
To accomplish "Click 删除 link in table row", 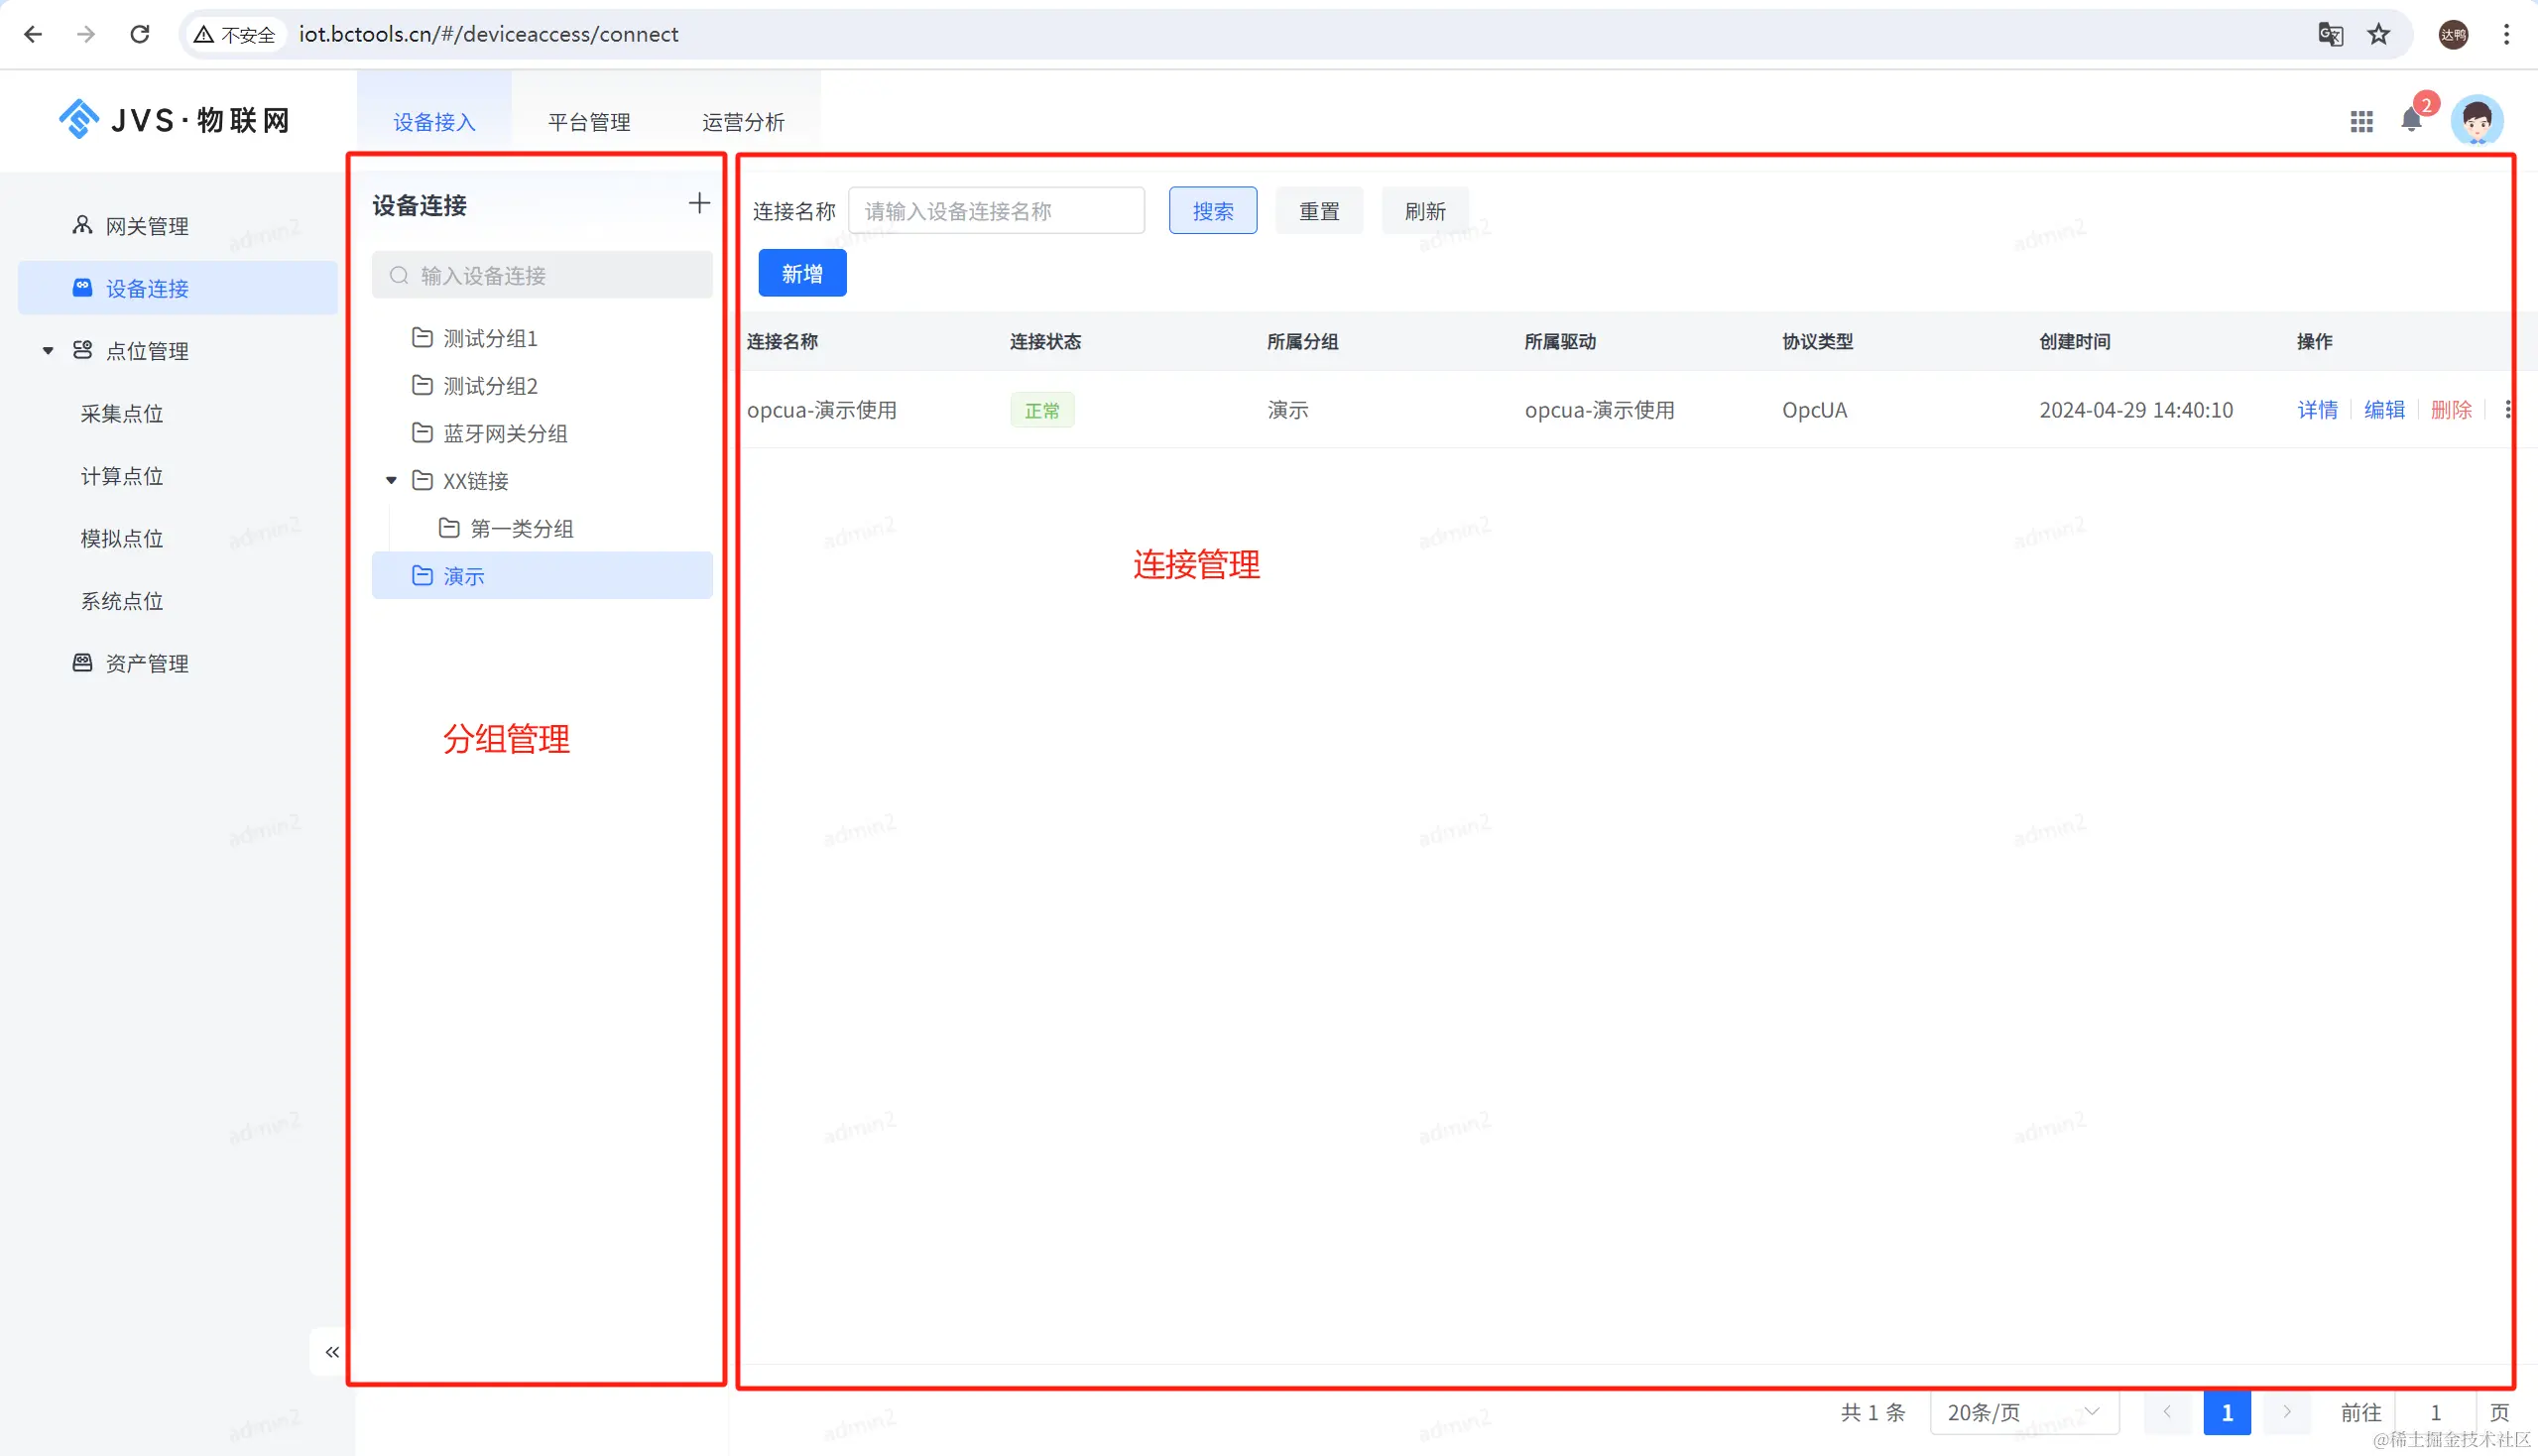I will click(x=2450, y=409).
